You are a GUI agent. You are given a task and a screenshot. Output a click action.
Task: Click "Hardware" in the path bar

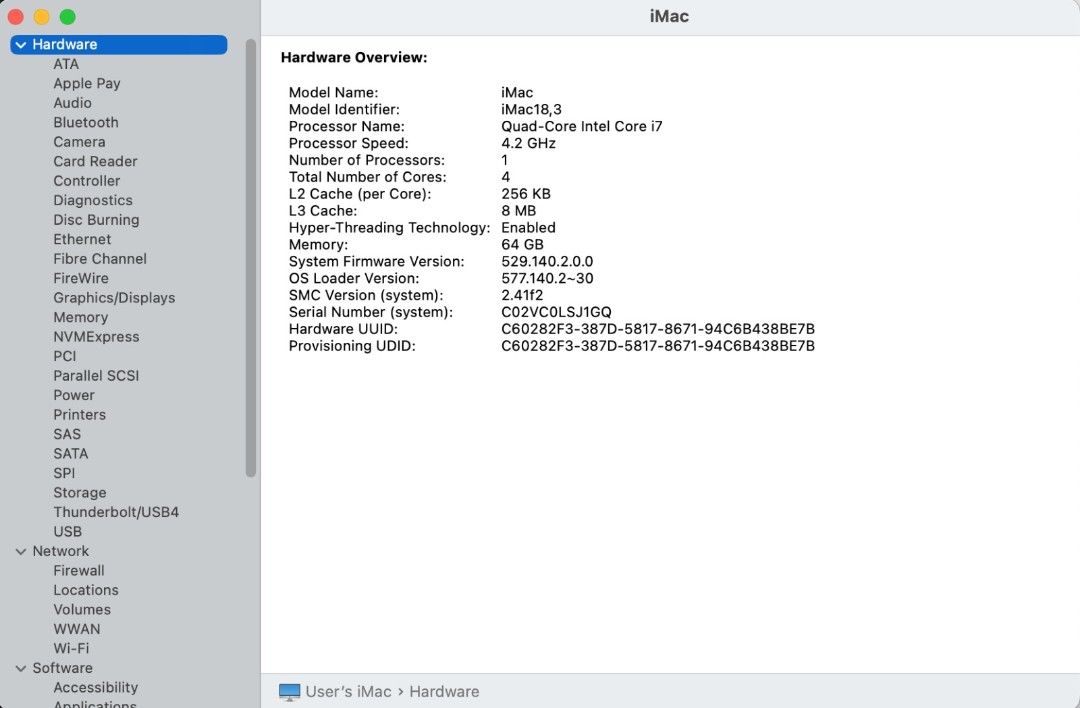(444, 691)
